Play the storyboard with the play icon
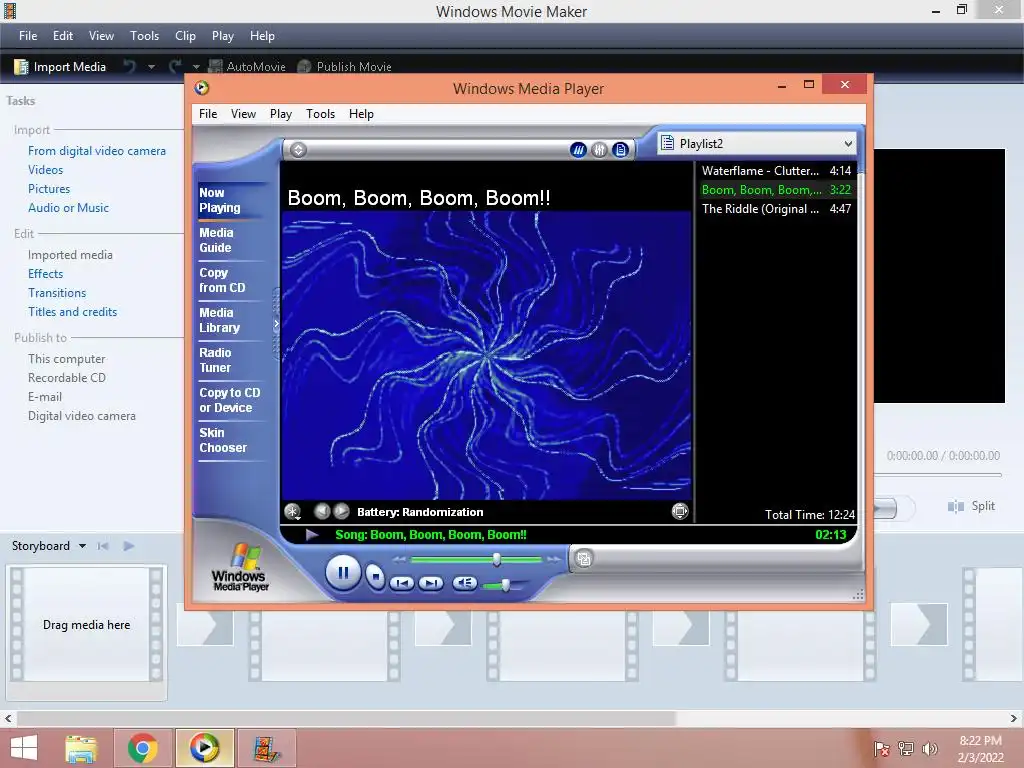Image resolution: width=1024 pixels, height=768 pixels. pos(129,546)
